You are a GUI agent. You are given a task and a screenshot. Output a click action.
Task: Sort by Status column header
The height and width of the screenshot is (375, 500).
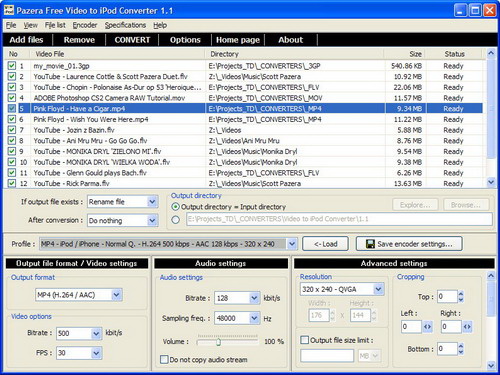454,54
